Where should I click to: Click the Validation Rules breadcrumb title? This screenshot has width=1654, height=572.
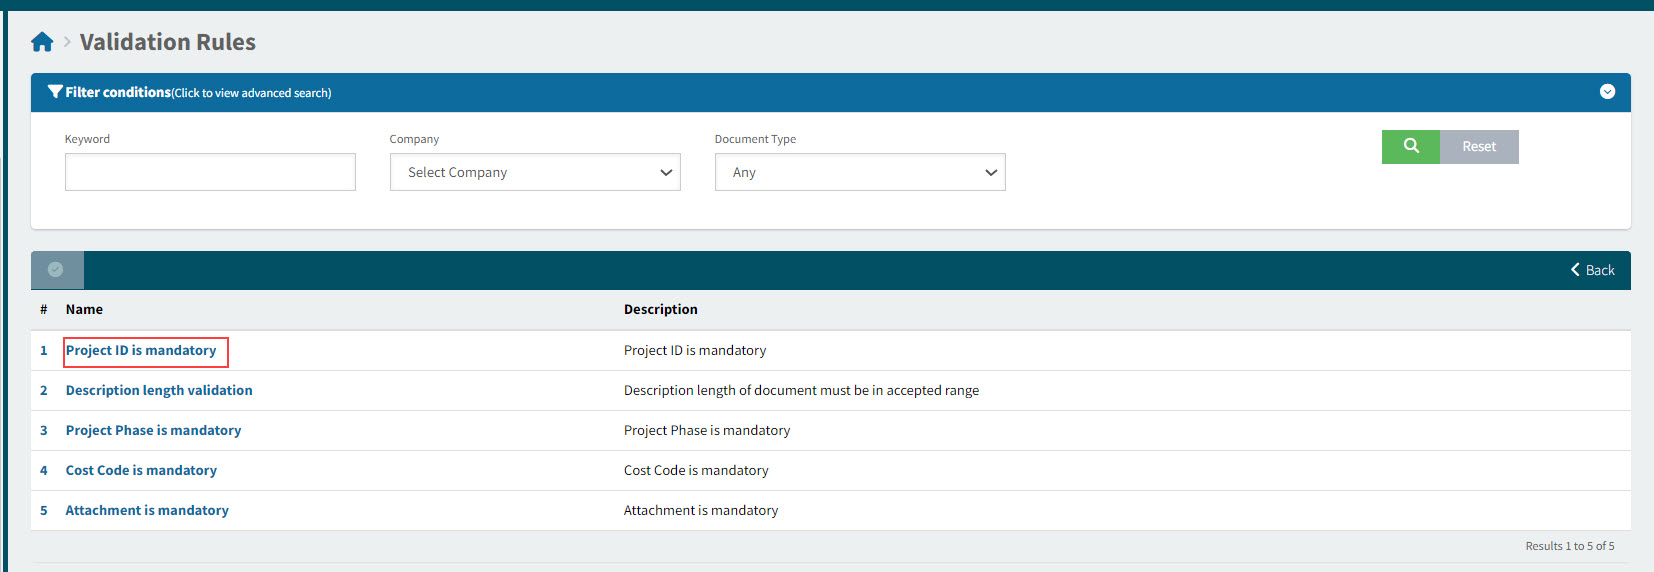coord(167,42)
